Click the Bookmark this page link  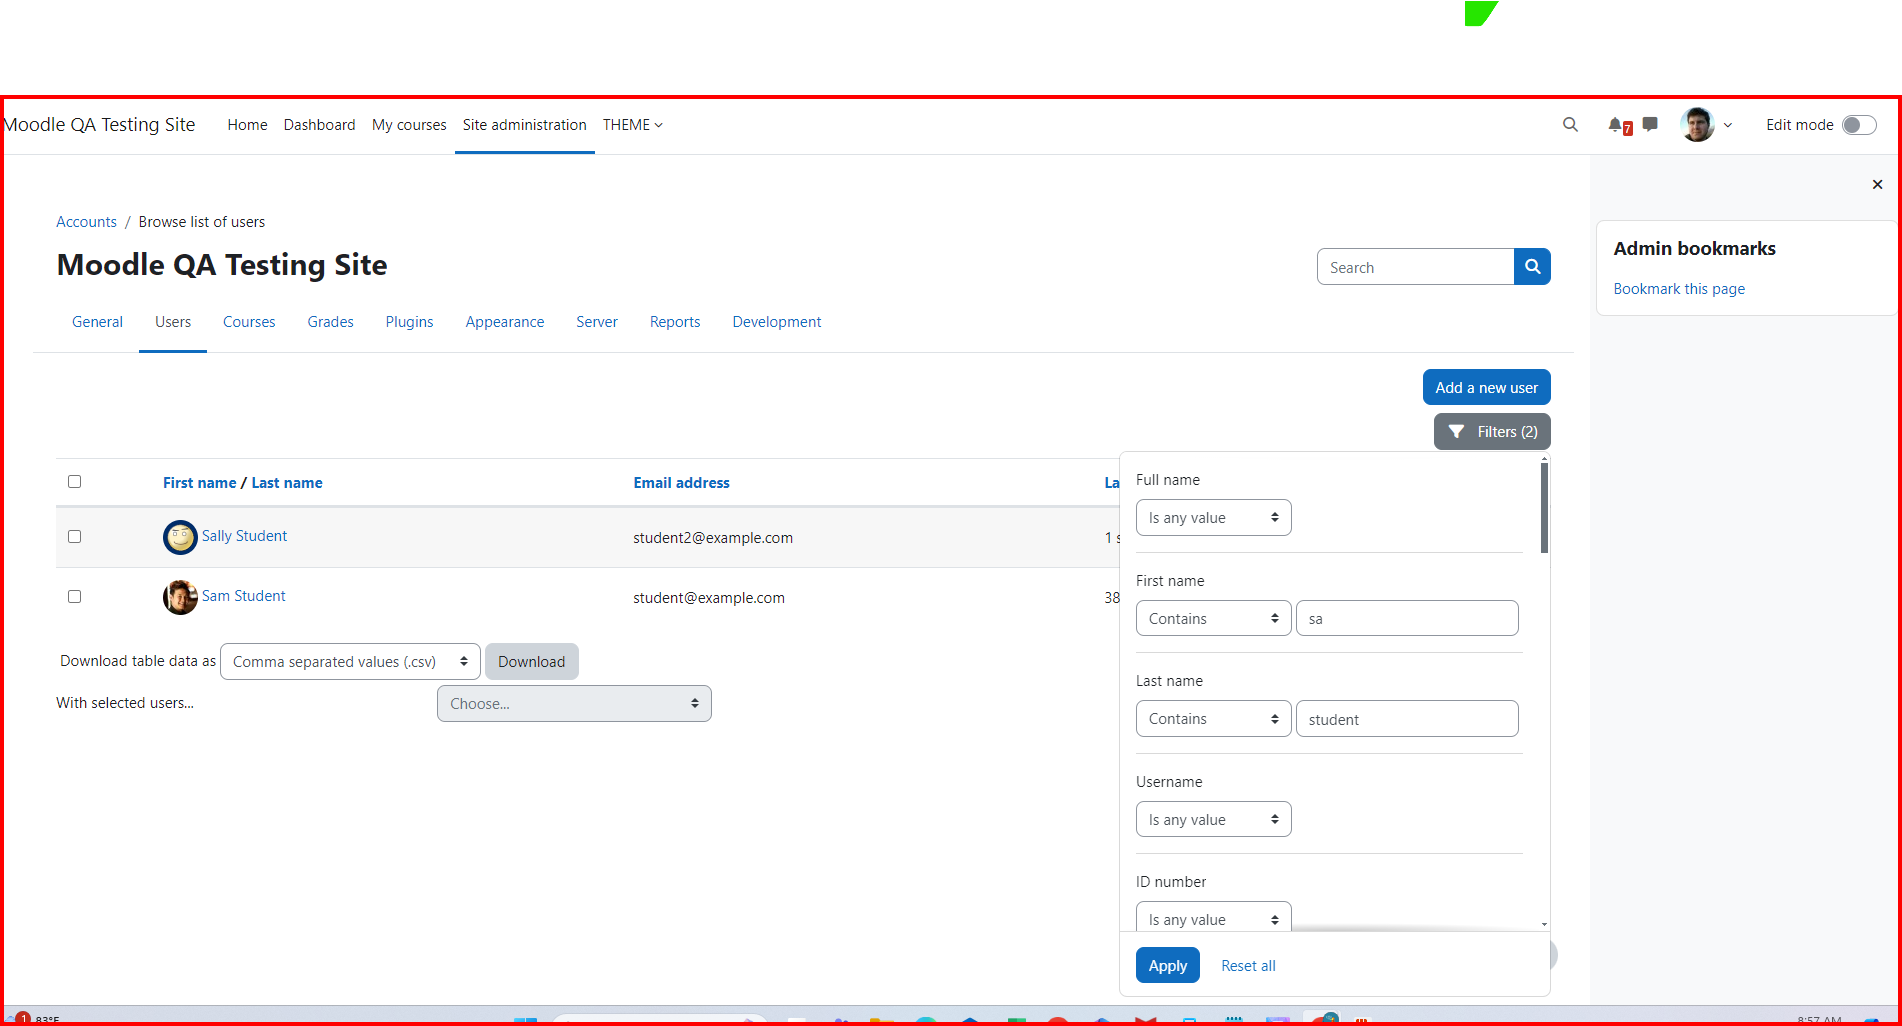[x=1679, y=289]
